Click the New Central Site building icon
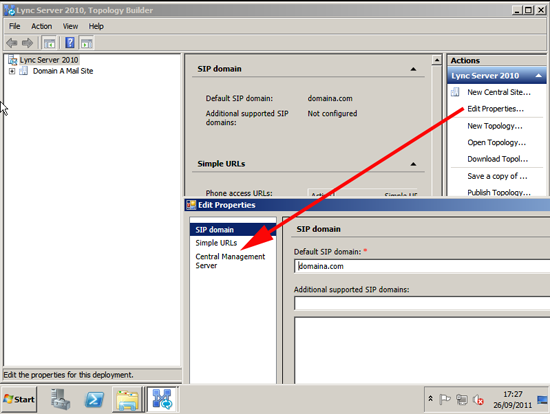The height and width of the screenshot is (414, 550). (455, 92)
